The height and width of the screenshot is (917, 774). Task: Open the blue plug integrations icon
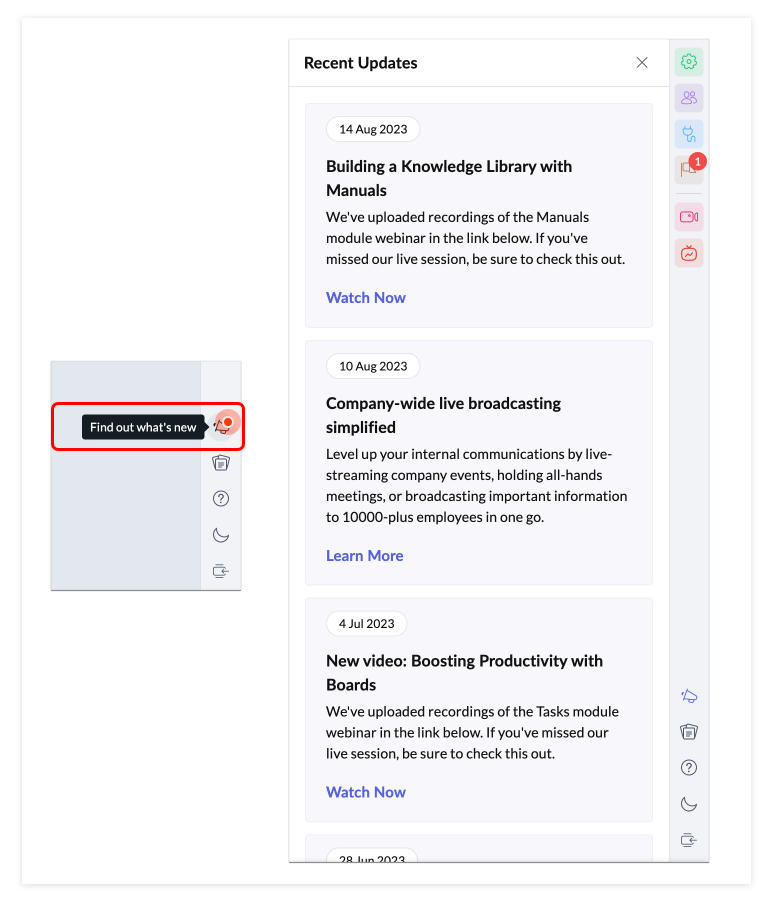coord(689,134)
